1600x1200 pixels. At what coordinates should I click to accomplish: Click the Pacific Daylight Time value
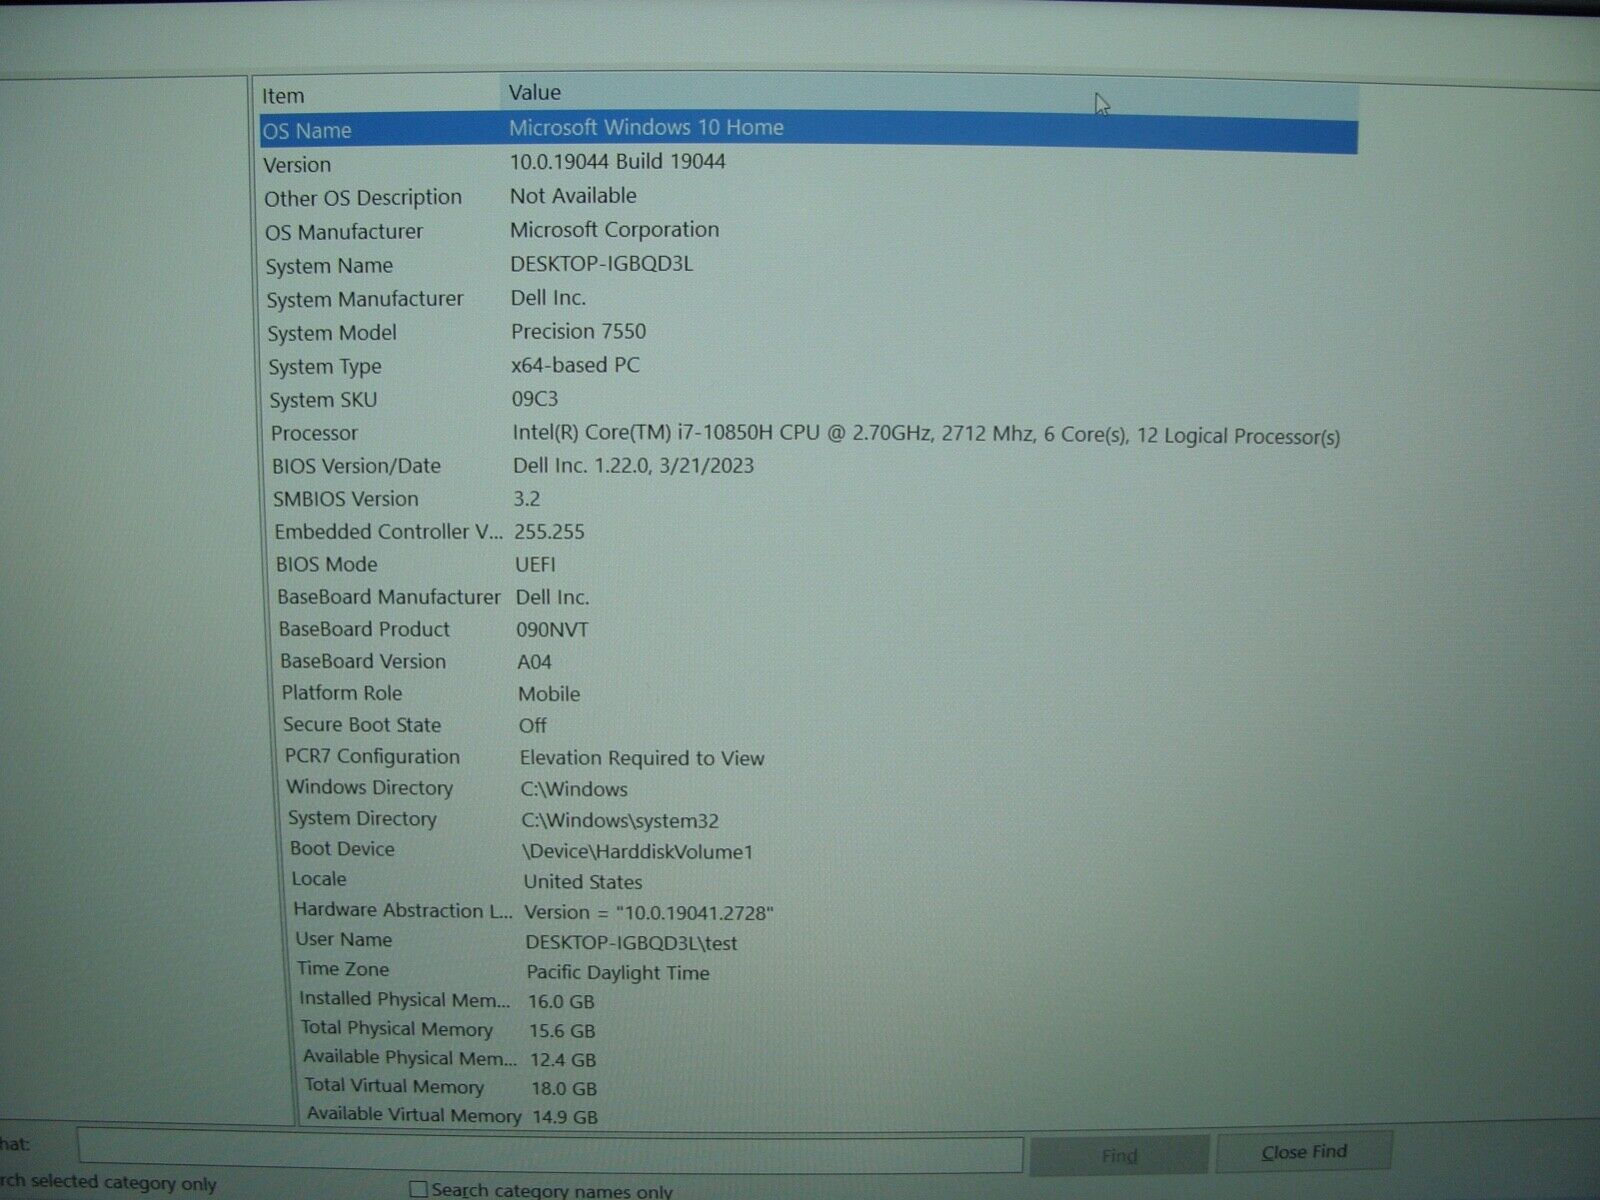tap(618, 972)
